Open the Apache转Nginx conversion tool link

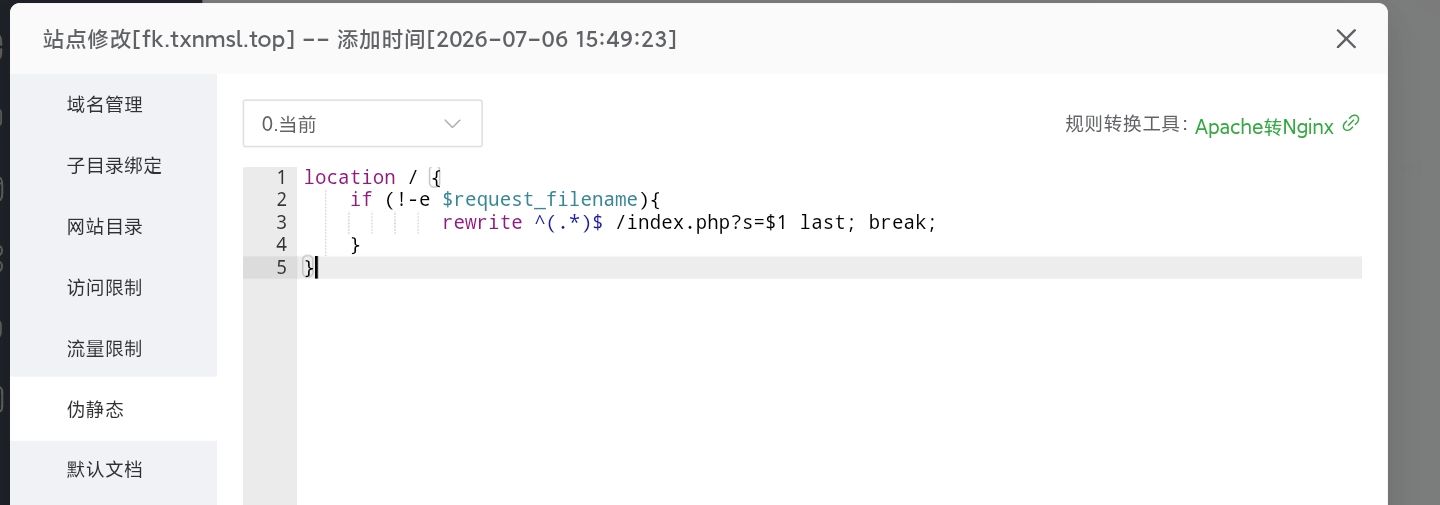[x=1264, y=126]
